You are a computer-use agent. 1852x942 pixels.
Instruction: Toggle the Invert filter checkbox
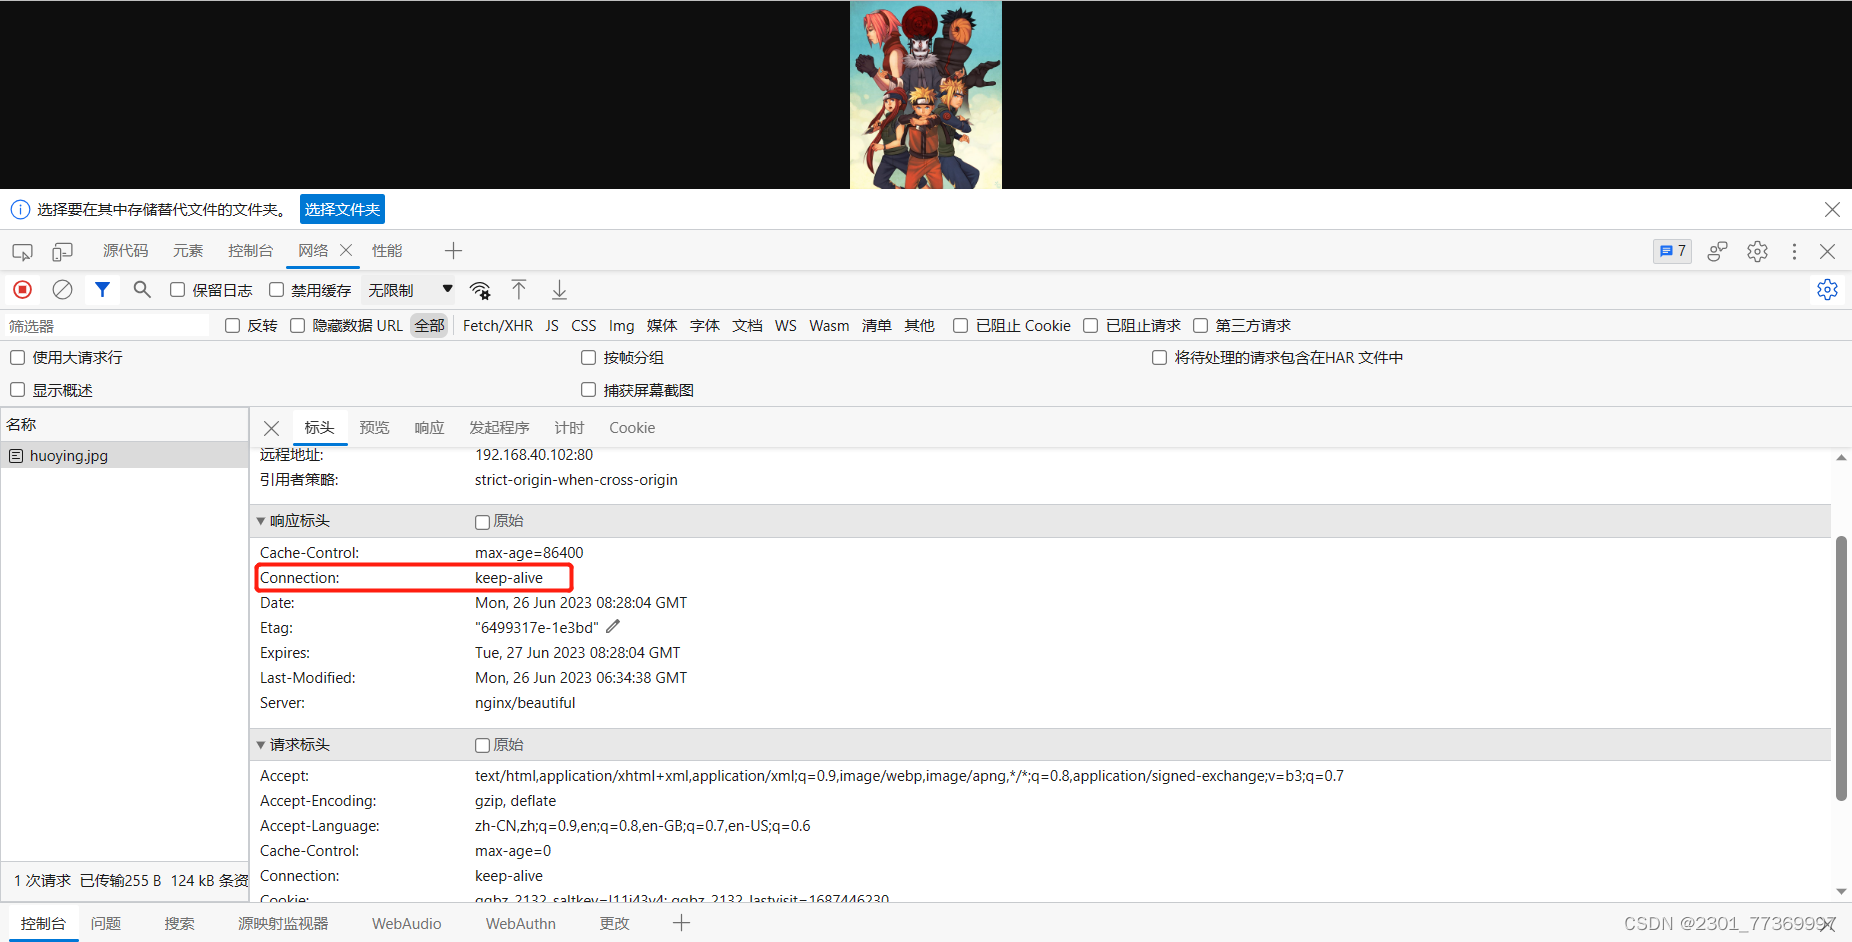(232, 326)
